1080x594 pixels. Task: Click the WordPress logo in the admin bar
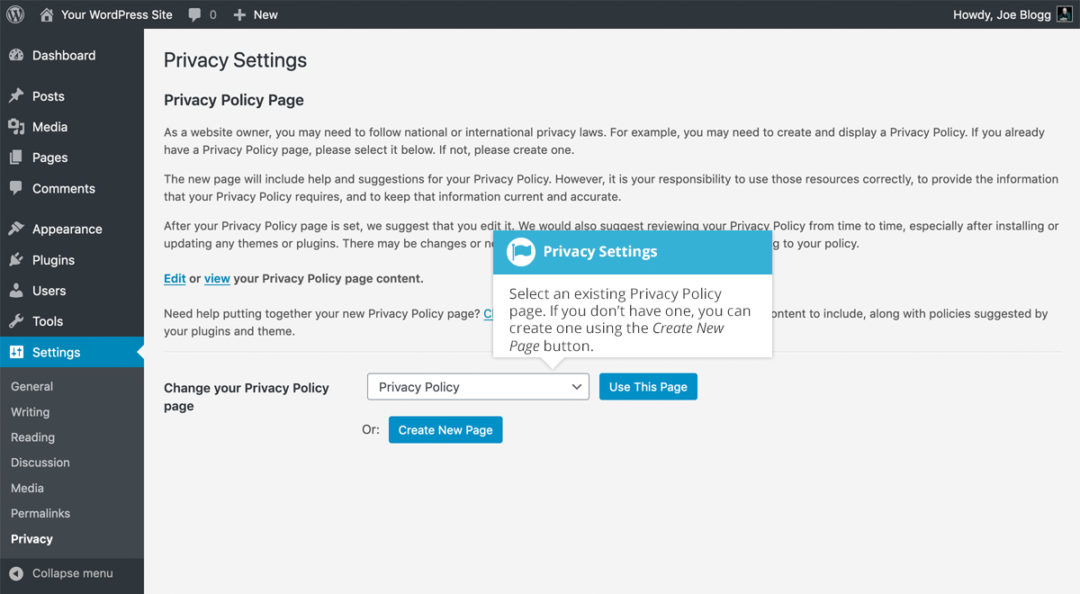(x=13, y=14)
